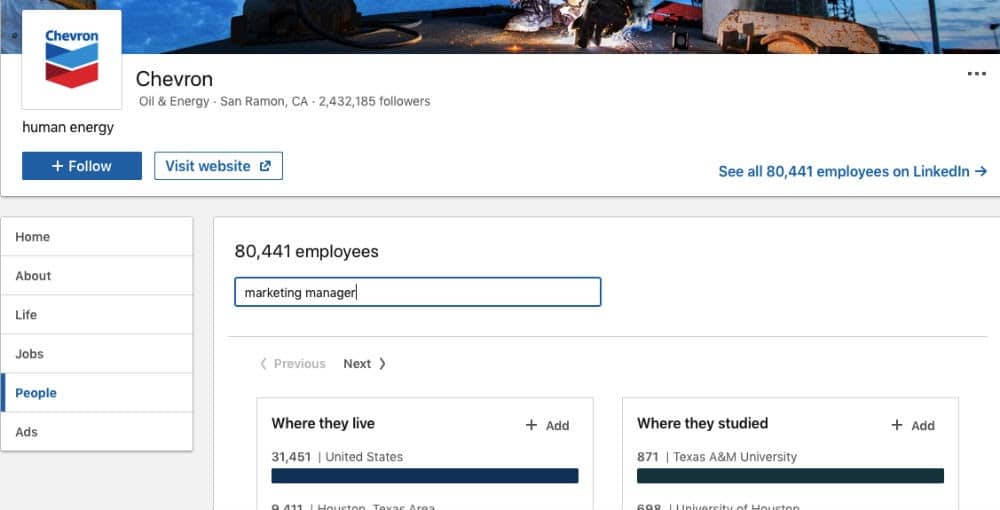Click the Oil & Energy industry text
1000x510 pixels.
[x=174, y=101]
